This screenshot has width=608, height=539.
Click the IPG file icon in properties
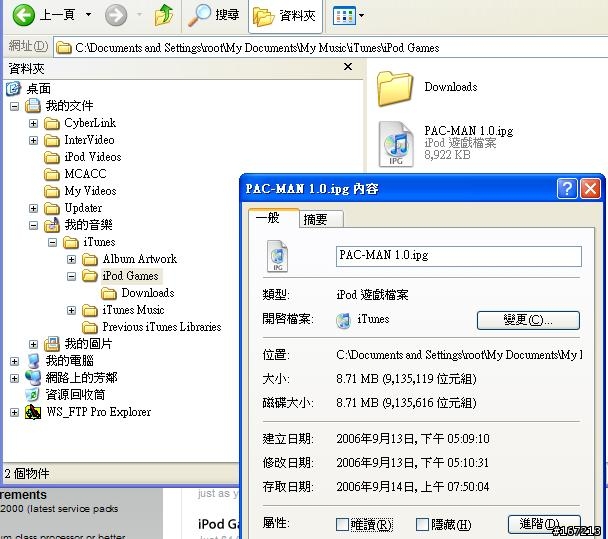coord(278,256)
